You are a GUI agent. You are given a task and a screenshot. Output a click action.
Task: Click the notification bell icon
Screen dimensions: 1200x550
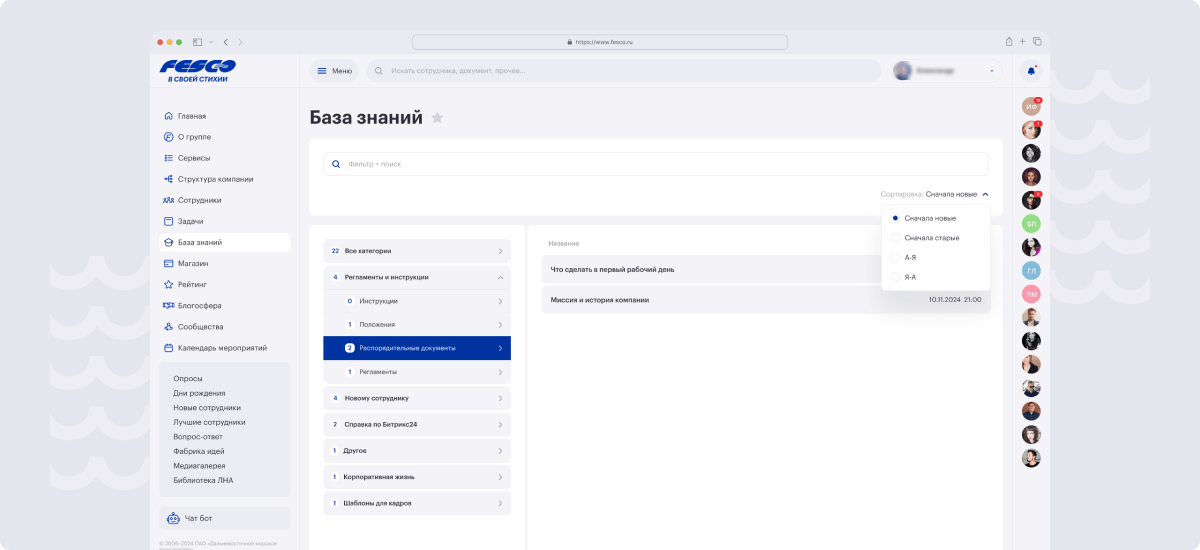(1031, 71)
